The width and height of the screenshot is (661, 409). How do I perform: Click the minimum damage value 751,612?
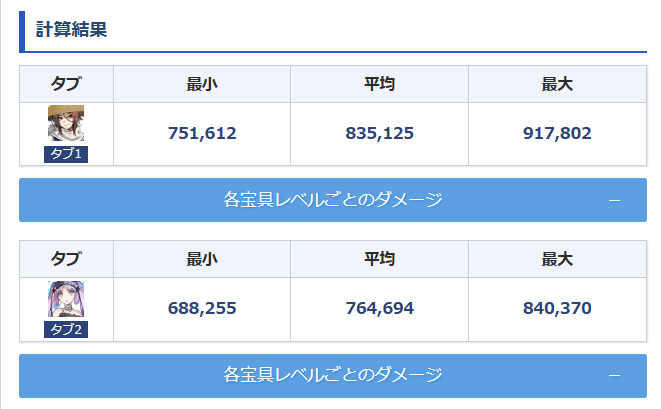point(202,134)
